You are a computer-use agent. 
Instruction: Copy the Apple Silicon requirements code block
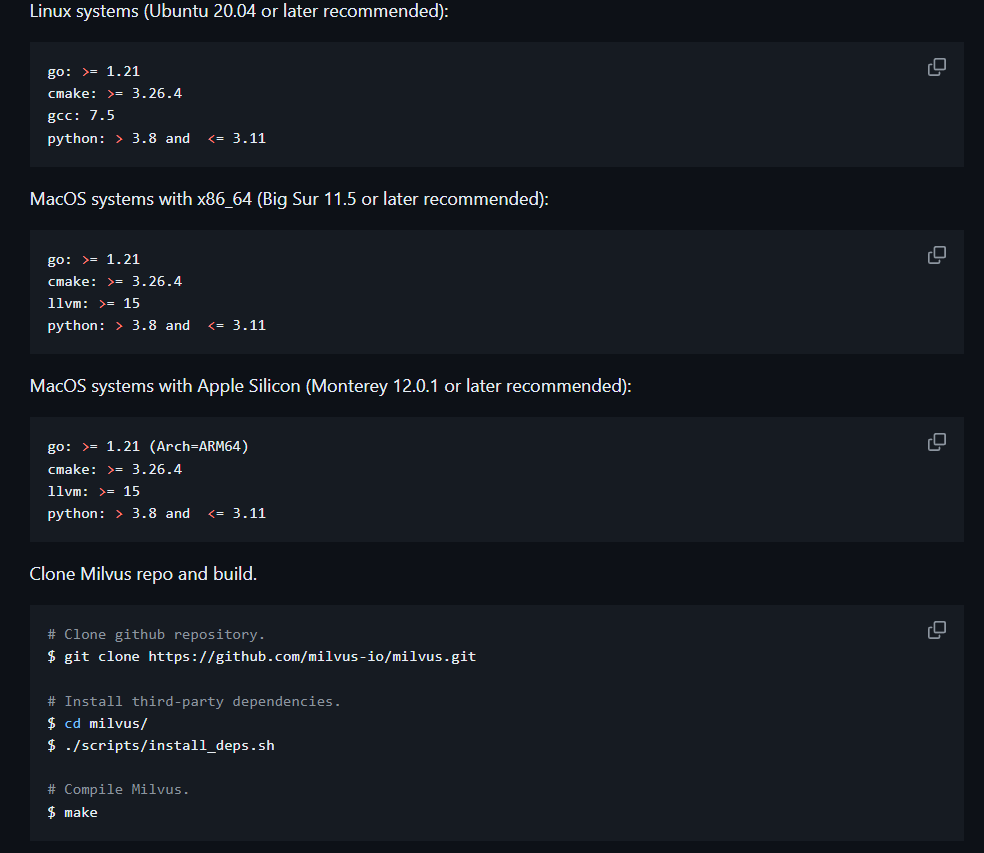coord(936,442)
